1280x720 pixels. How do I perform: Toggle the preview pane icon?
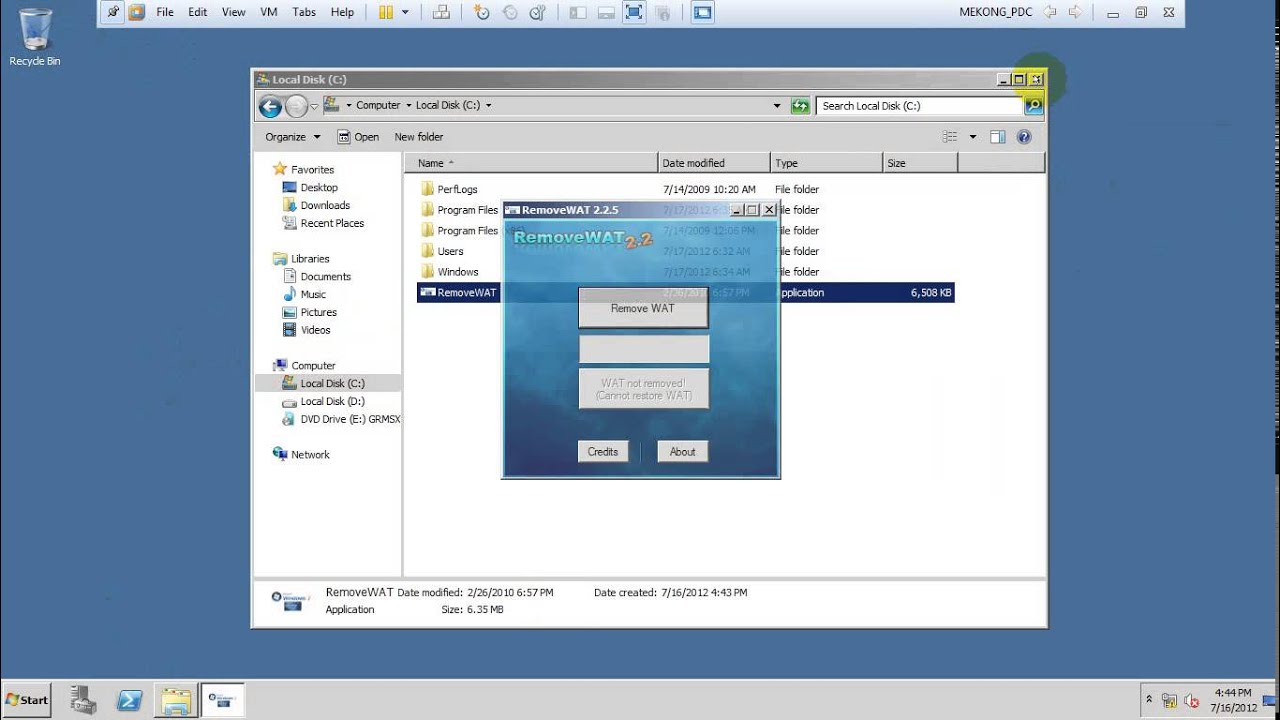click(x=997, y=137)
